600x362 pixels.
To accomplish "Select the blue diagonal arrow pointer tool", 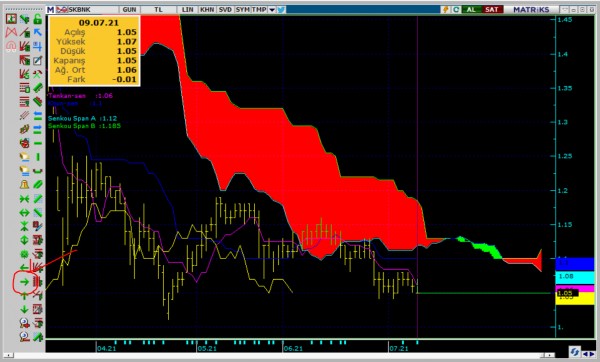I will pyautogui.click(x=37, y=32).
